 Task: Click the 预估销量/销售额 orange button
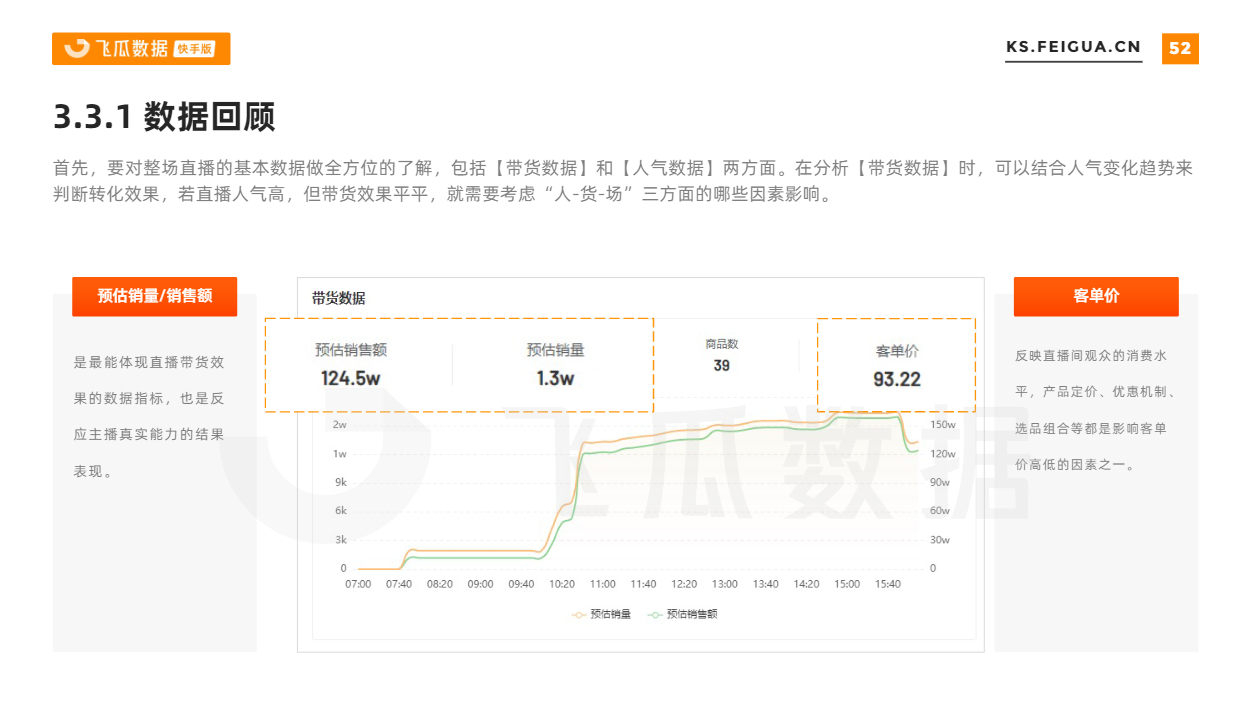[154, 296]
